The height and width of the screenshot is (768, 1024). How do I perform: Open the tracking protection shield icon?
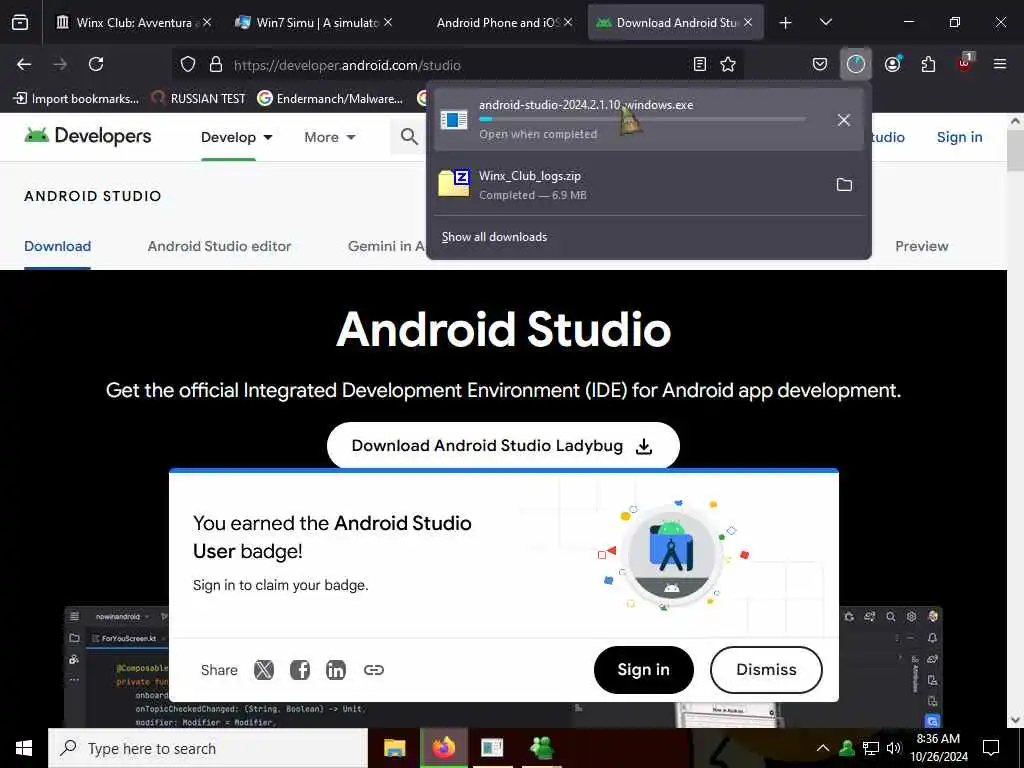188,64
